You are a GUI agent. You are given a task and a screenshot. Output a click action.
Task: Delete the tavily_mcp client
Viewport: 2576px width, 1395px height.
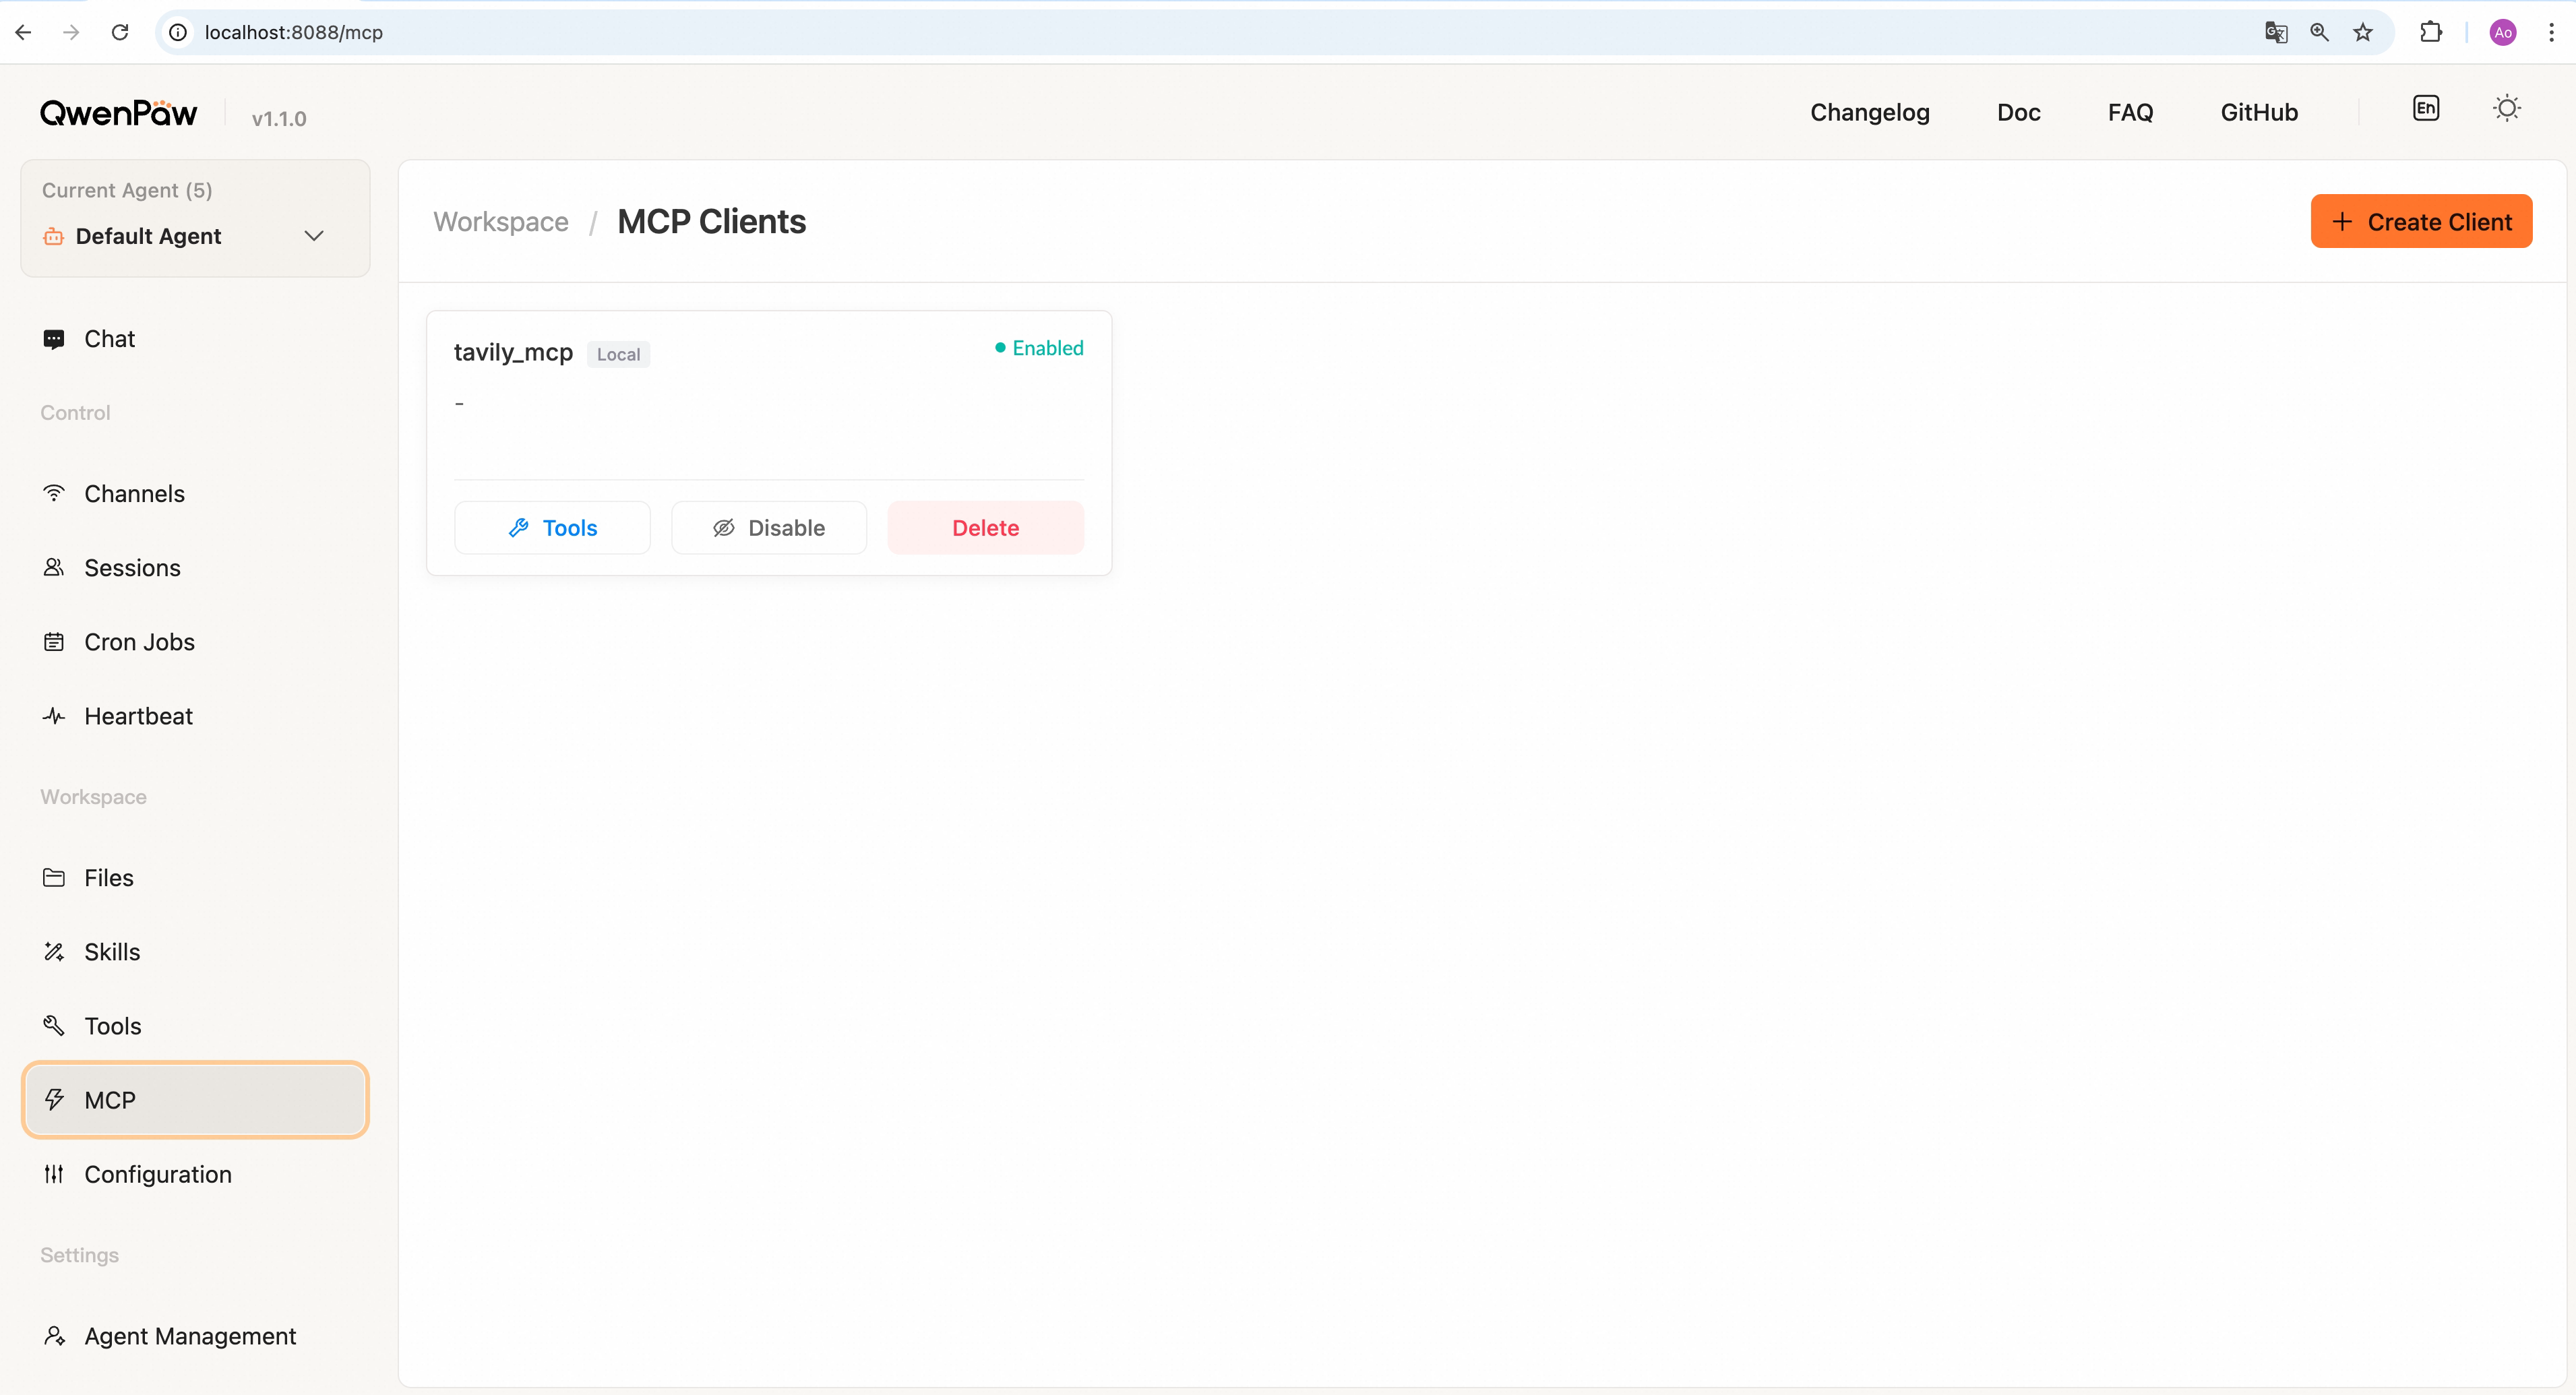point(985,528)
